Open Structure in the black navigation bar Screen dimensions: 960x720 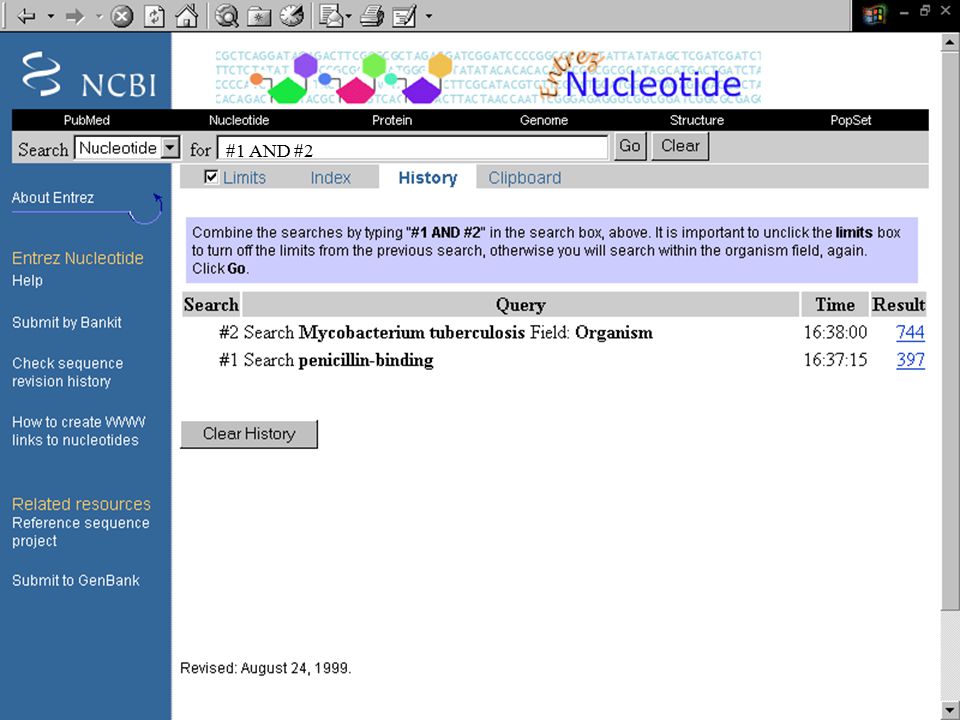(697, 120)
